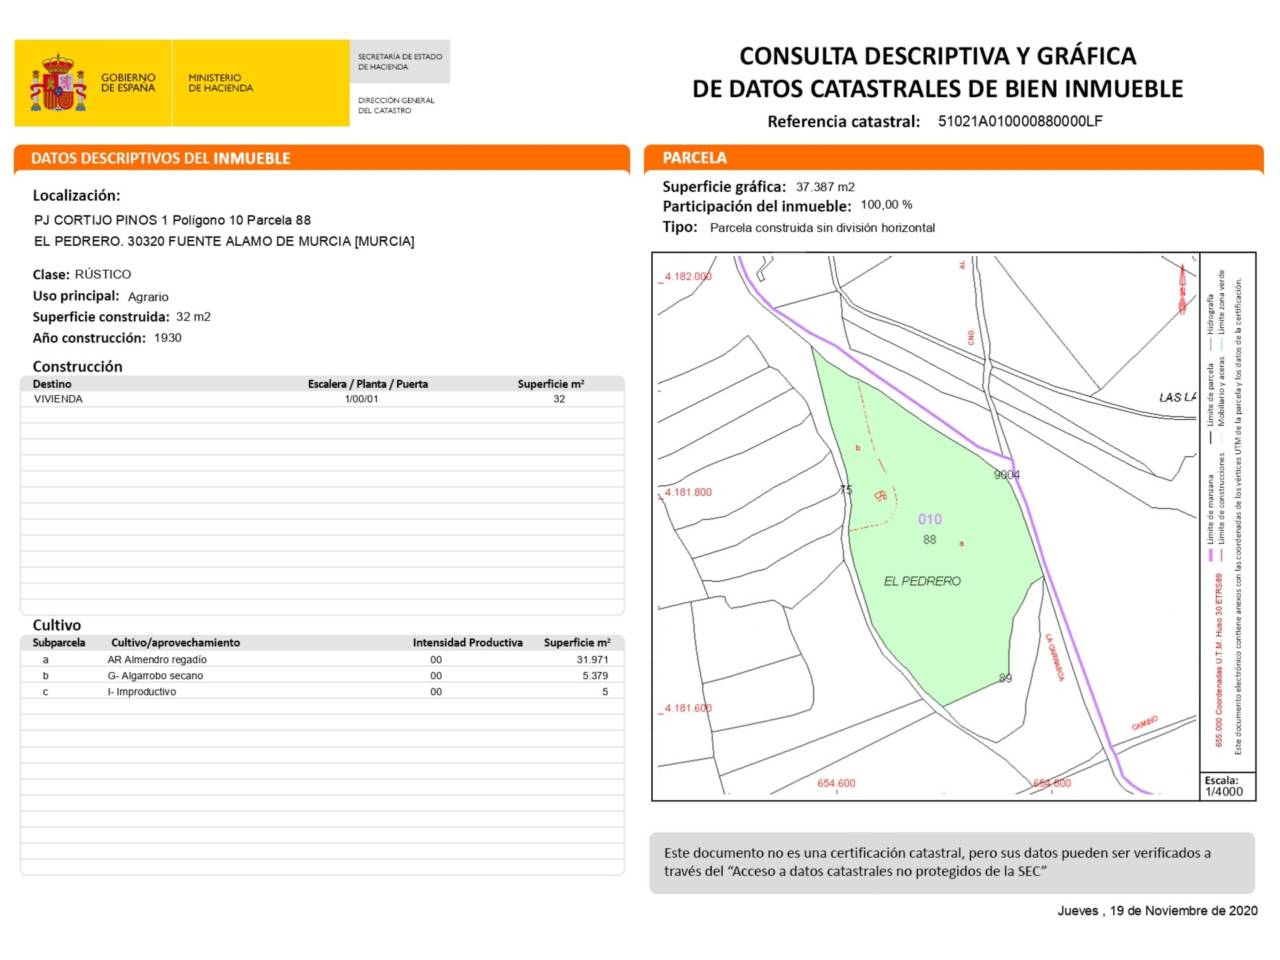Click the 'Referencia catastral:' label
Screen dimensions: 1280x960
[x=843, y=122]
